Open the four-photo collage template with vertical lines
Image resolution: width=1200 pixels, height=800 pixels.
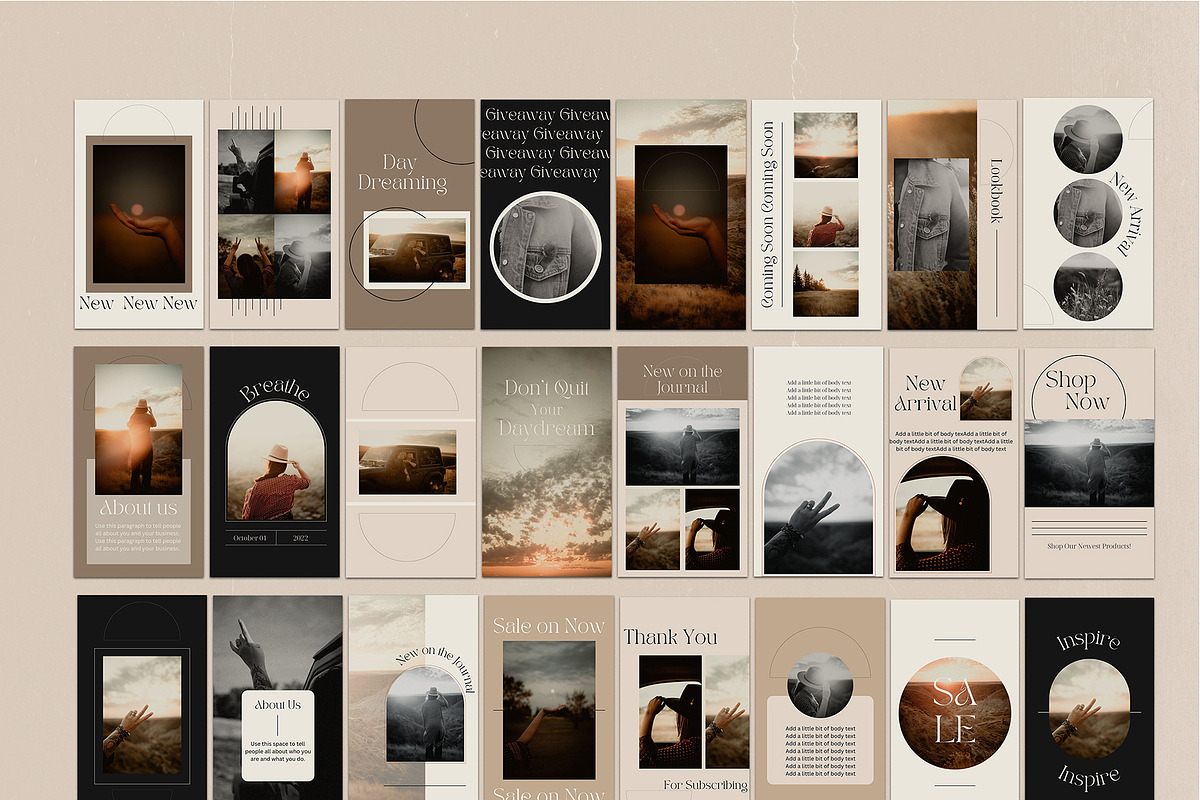275,214
